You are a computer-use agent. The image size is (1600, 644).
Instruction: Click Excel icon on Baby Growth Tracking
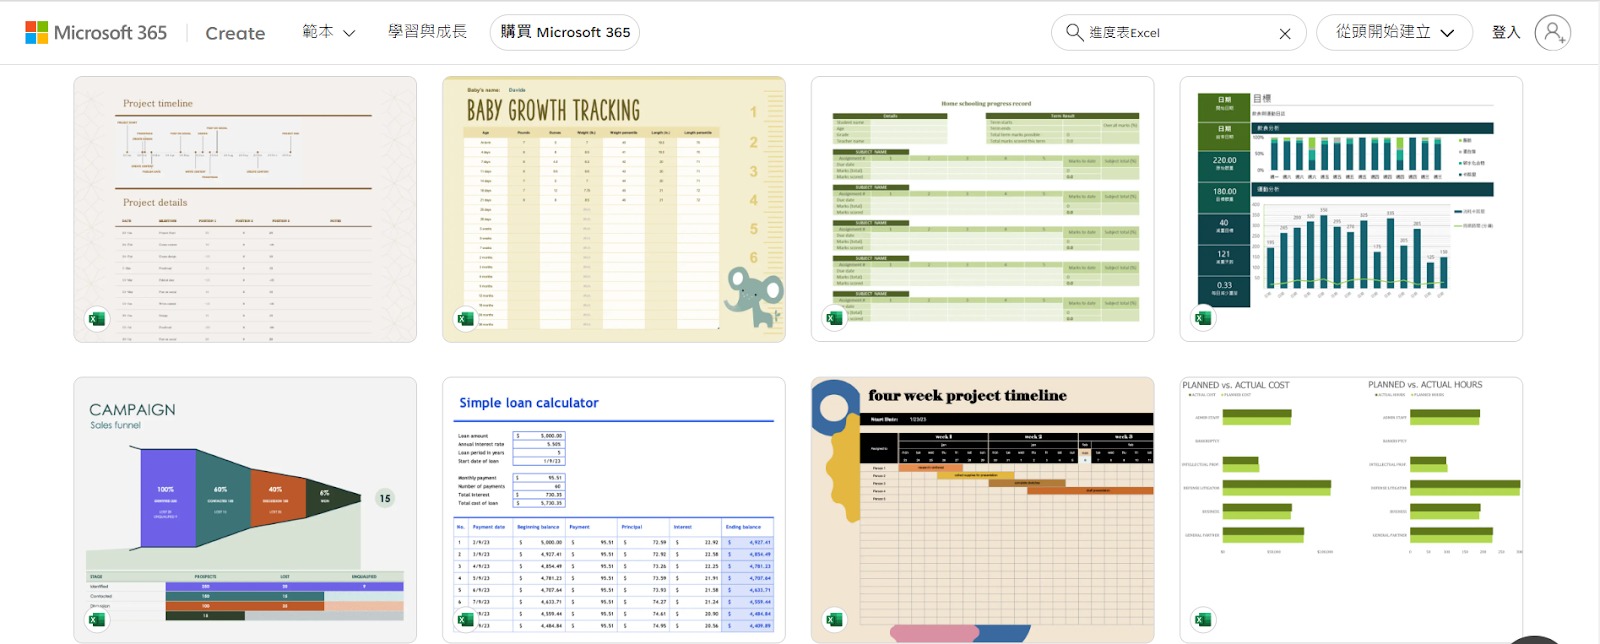point(465,319)
